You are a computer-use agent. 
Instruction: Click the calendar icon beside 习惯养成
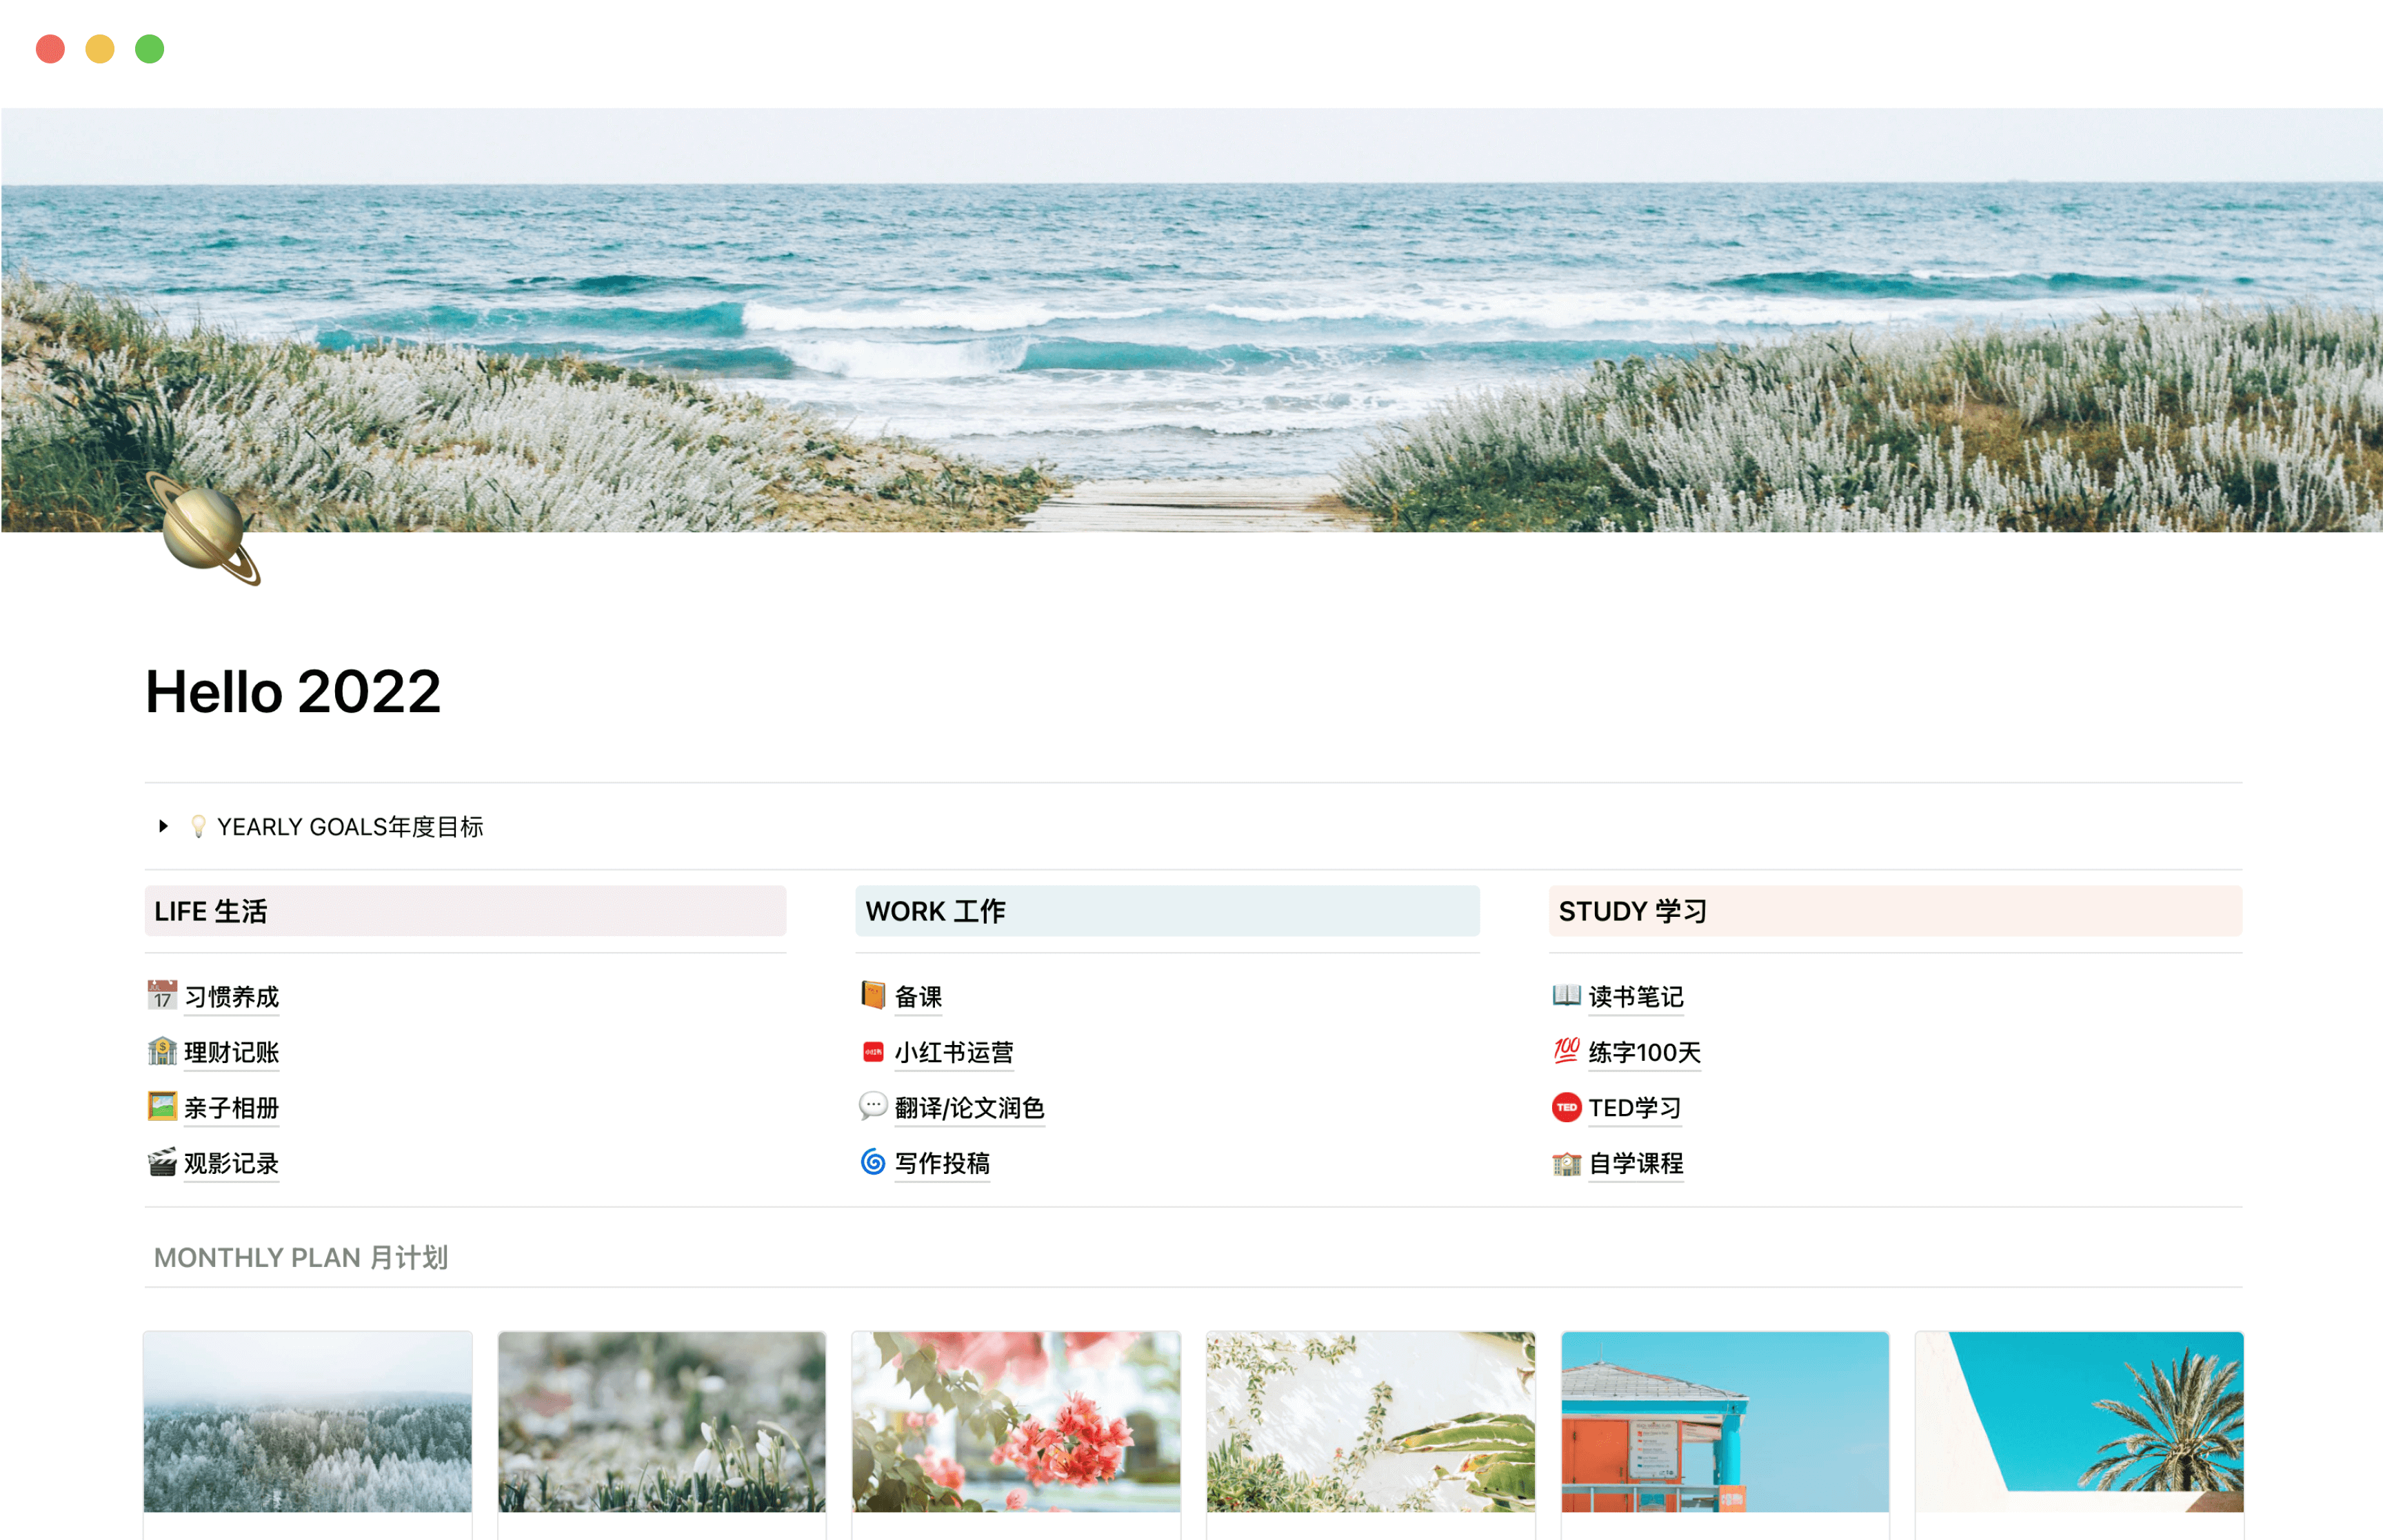162,996
